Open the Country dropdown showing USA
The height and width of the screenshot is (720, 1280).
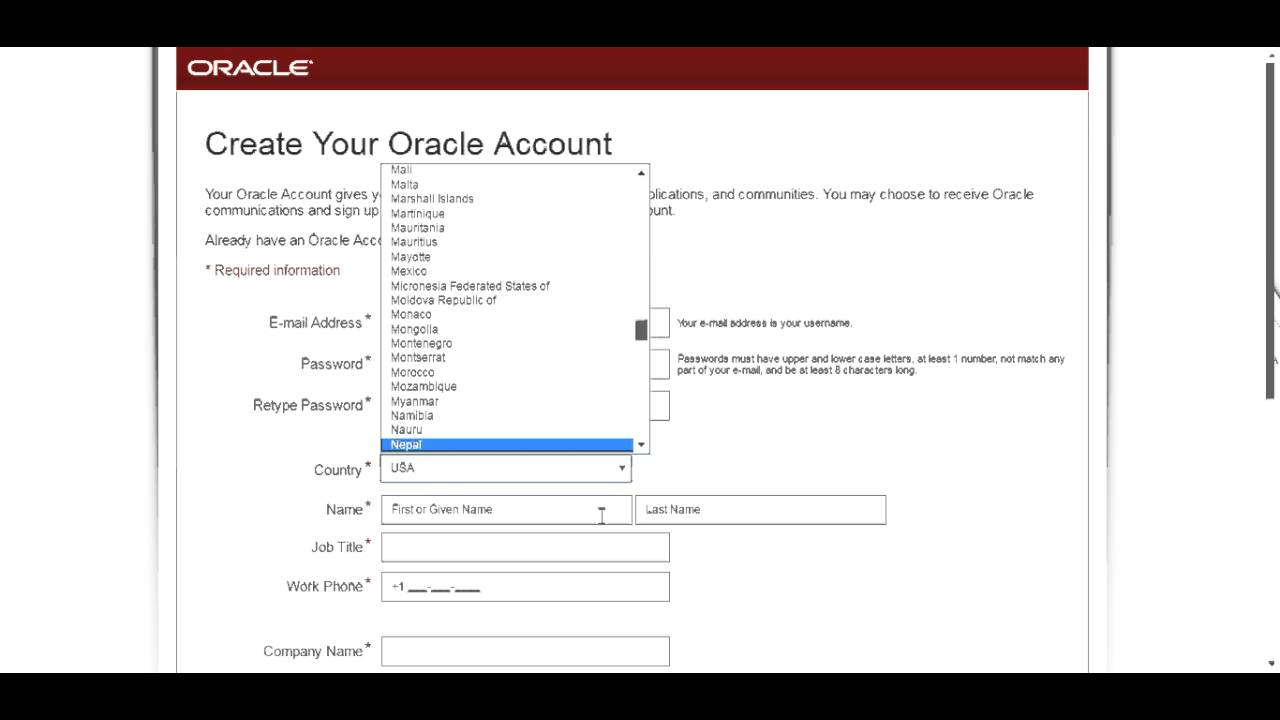[506, 468]
